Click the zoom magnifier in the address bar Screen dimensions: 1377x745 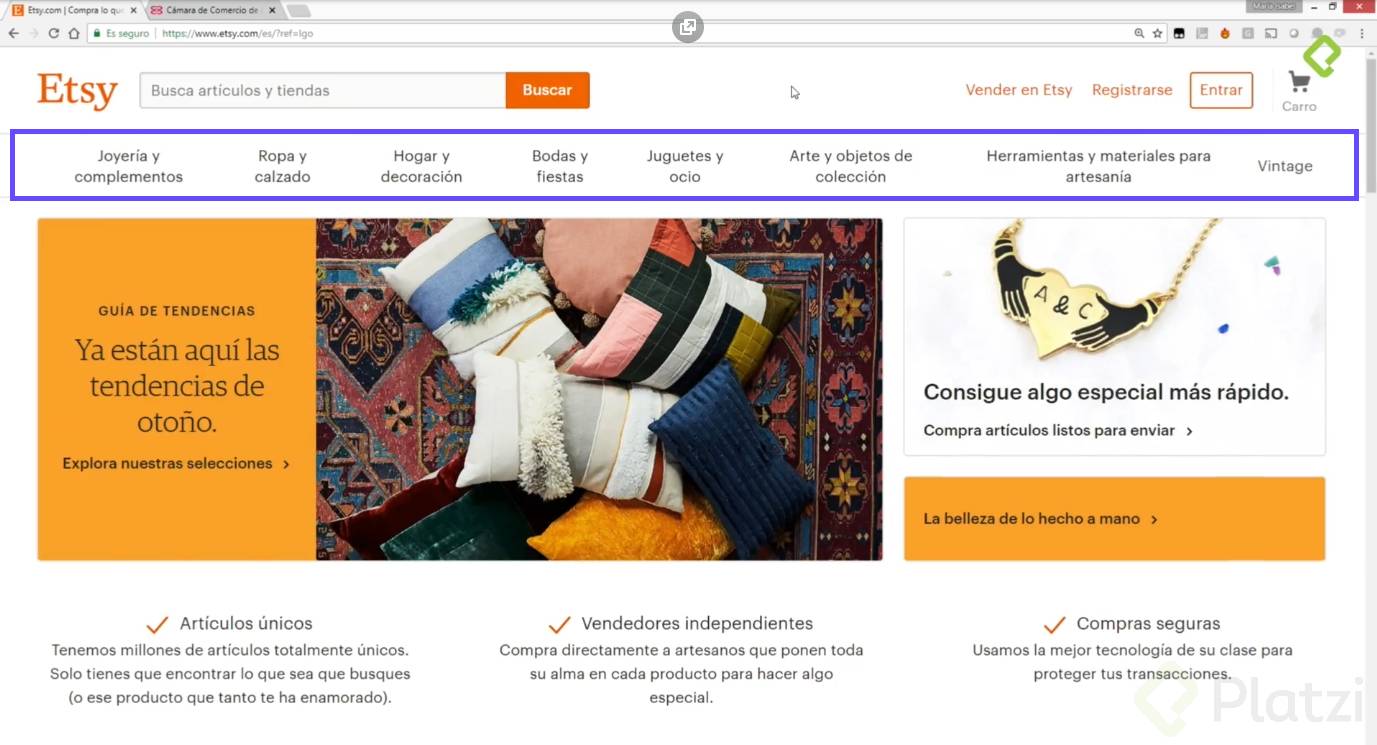1139,33
